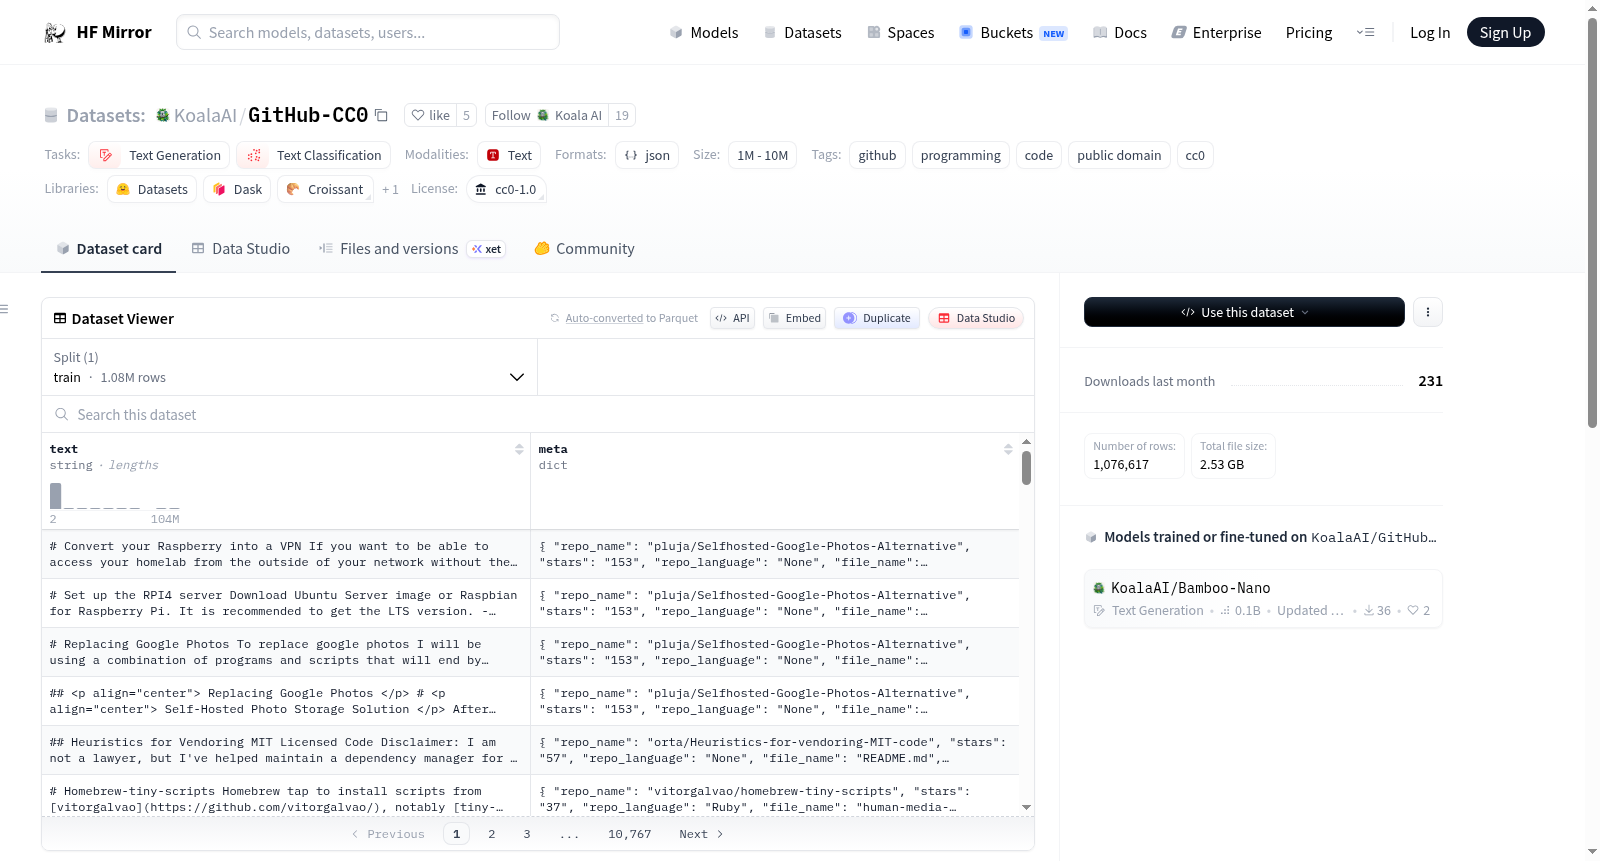
Task: Select the Text Generation task tag
Action: click(x=160, y=155)
